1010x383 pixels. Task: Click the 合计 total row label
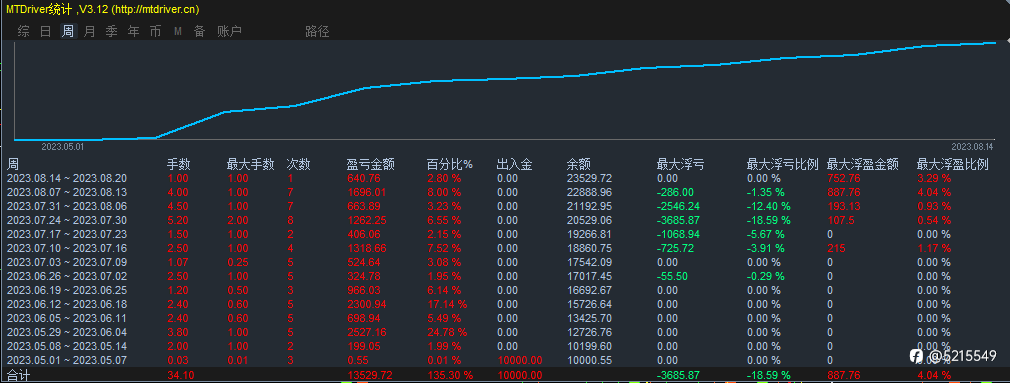[x=18, y=375]
